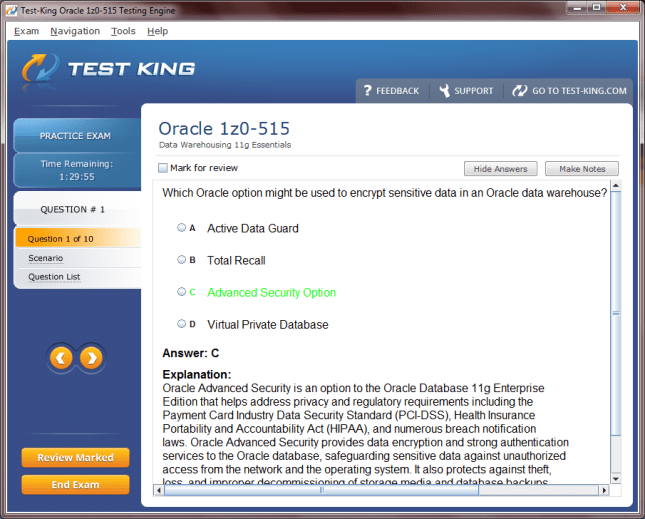Click the Oracle 1z0-515 heading
Screen dimensions: 645x519
[224, 129]
